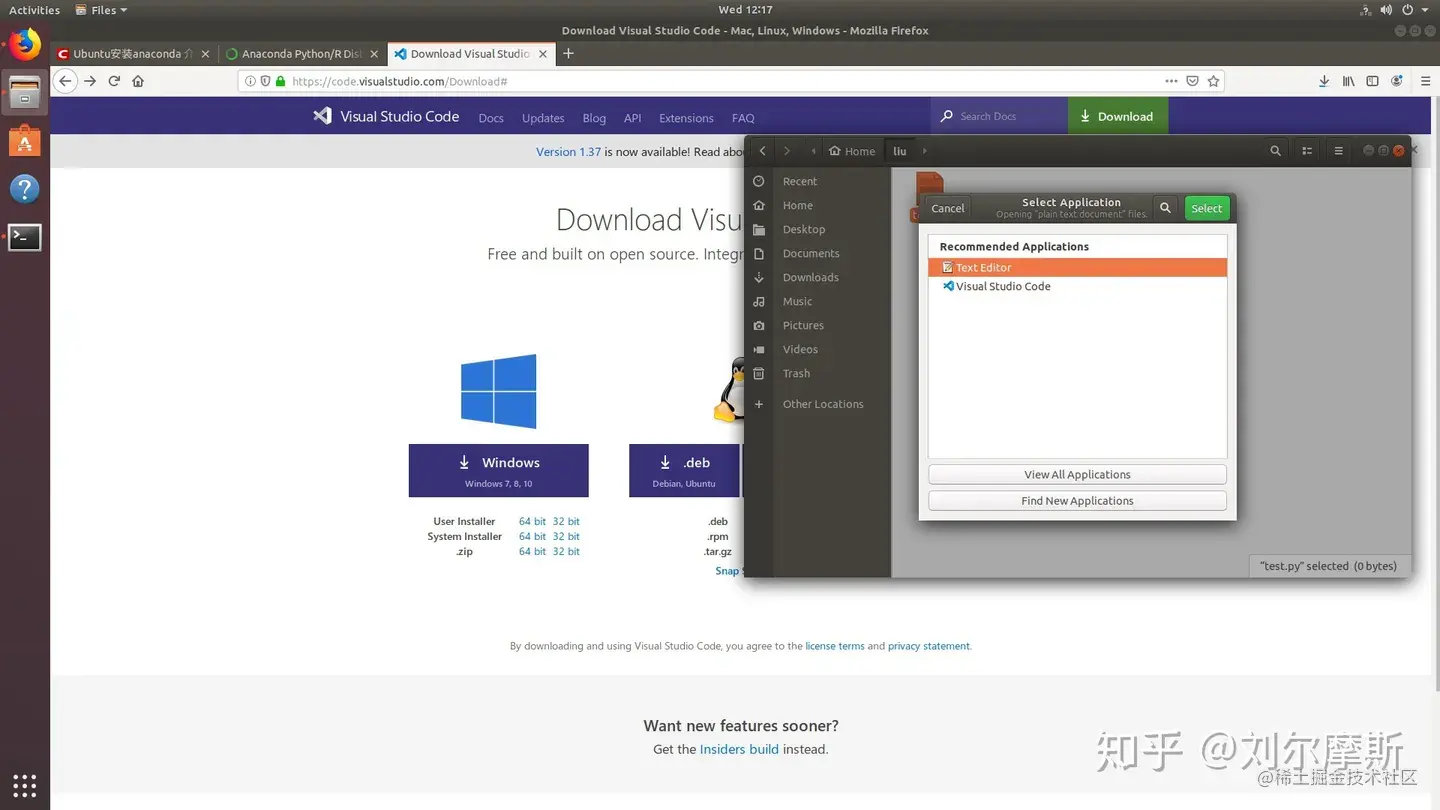
Task: Click Firefox address bar URL
Action: coord(399,81)
